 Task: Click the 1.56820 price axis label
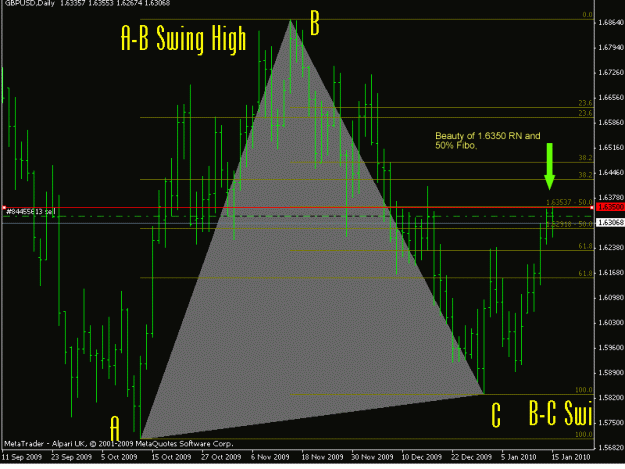click(x=611, y=447)
